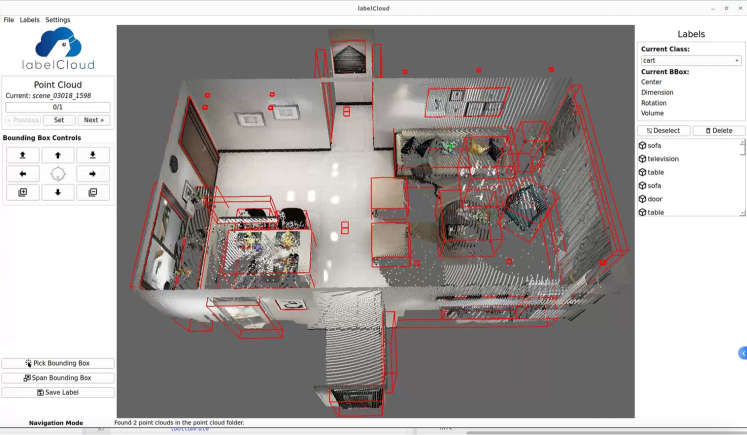Activate Pick Bounding Box tool
Viewport: 747px width, 435px height.
point(58,363)
